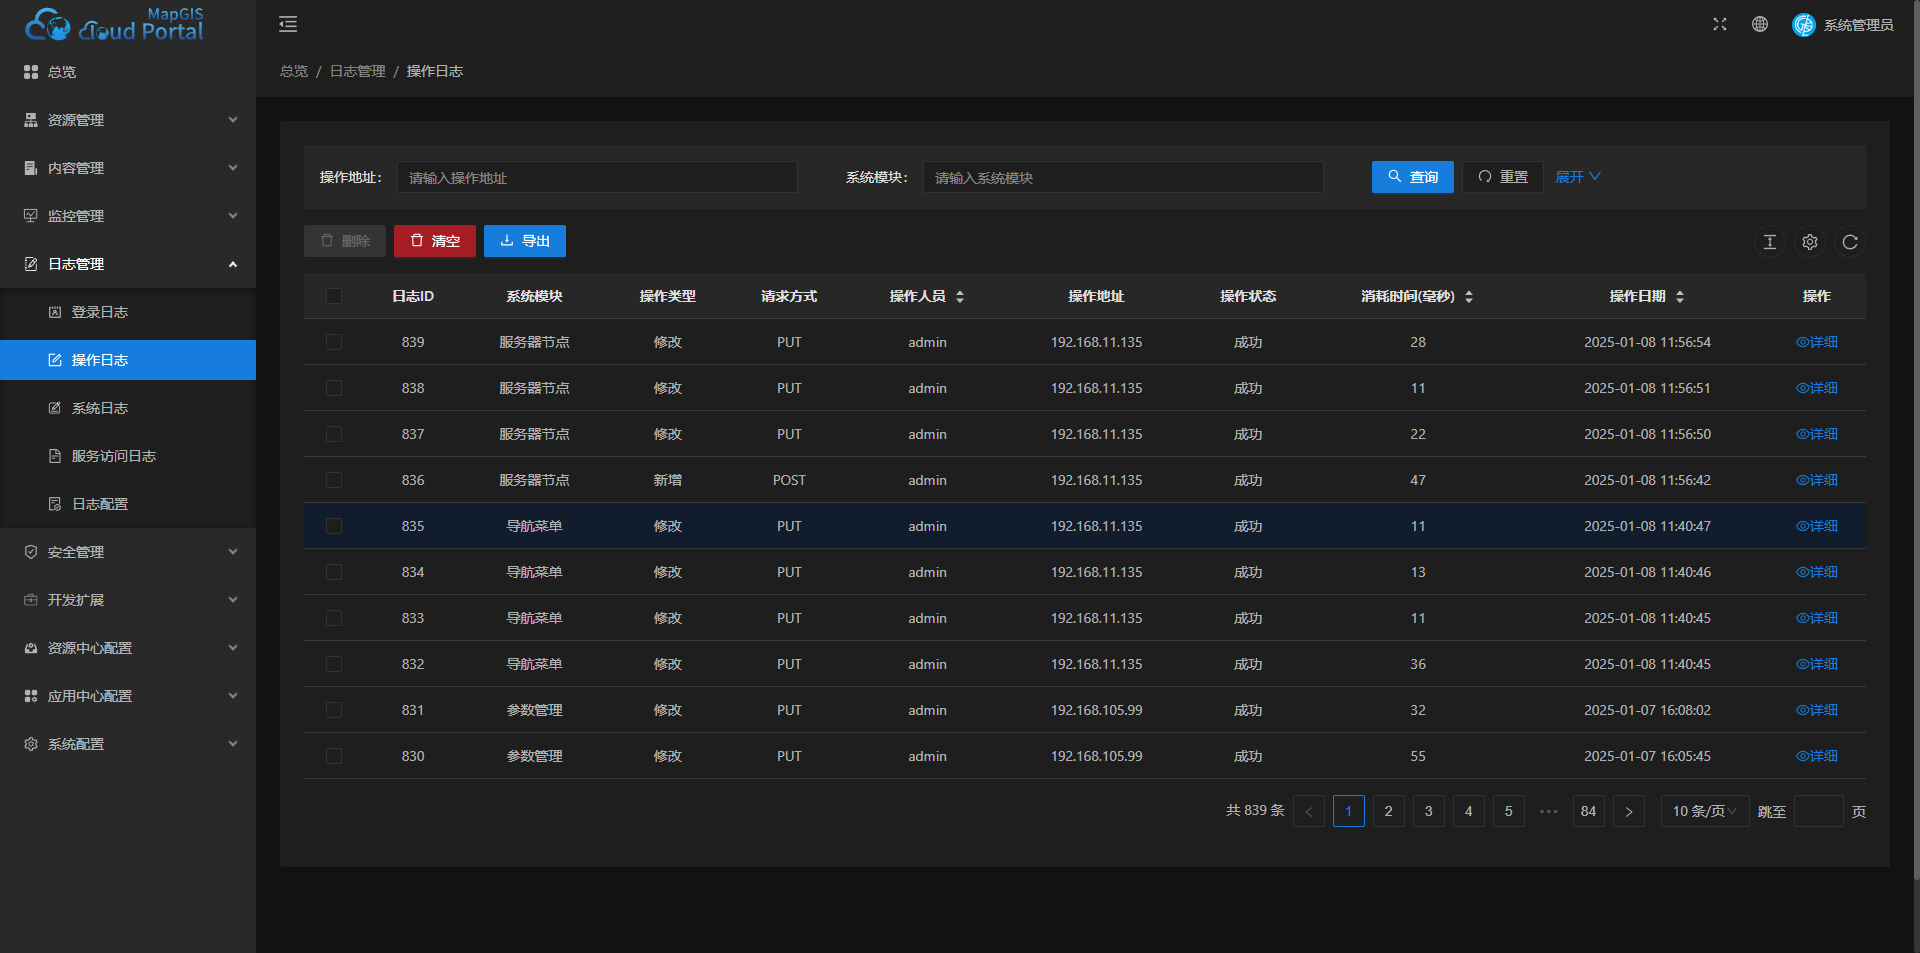Click 总览 breadcrumb link

coord(294,71)
